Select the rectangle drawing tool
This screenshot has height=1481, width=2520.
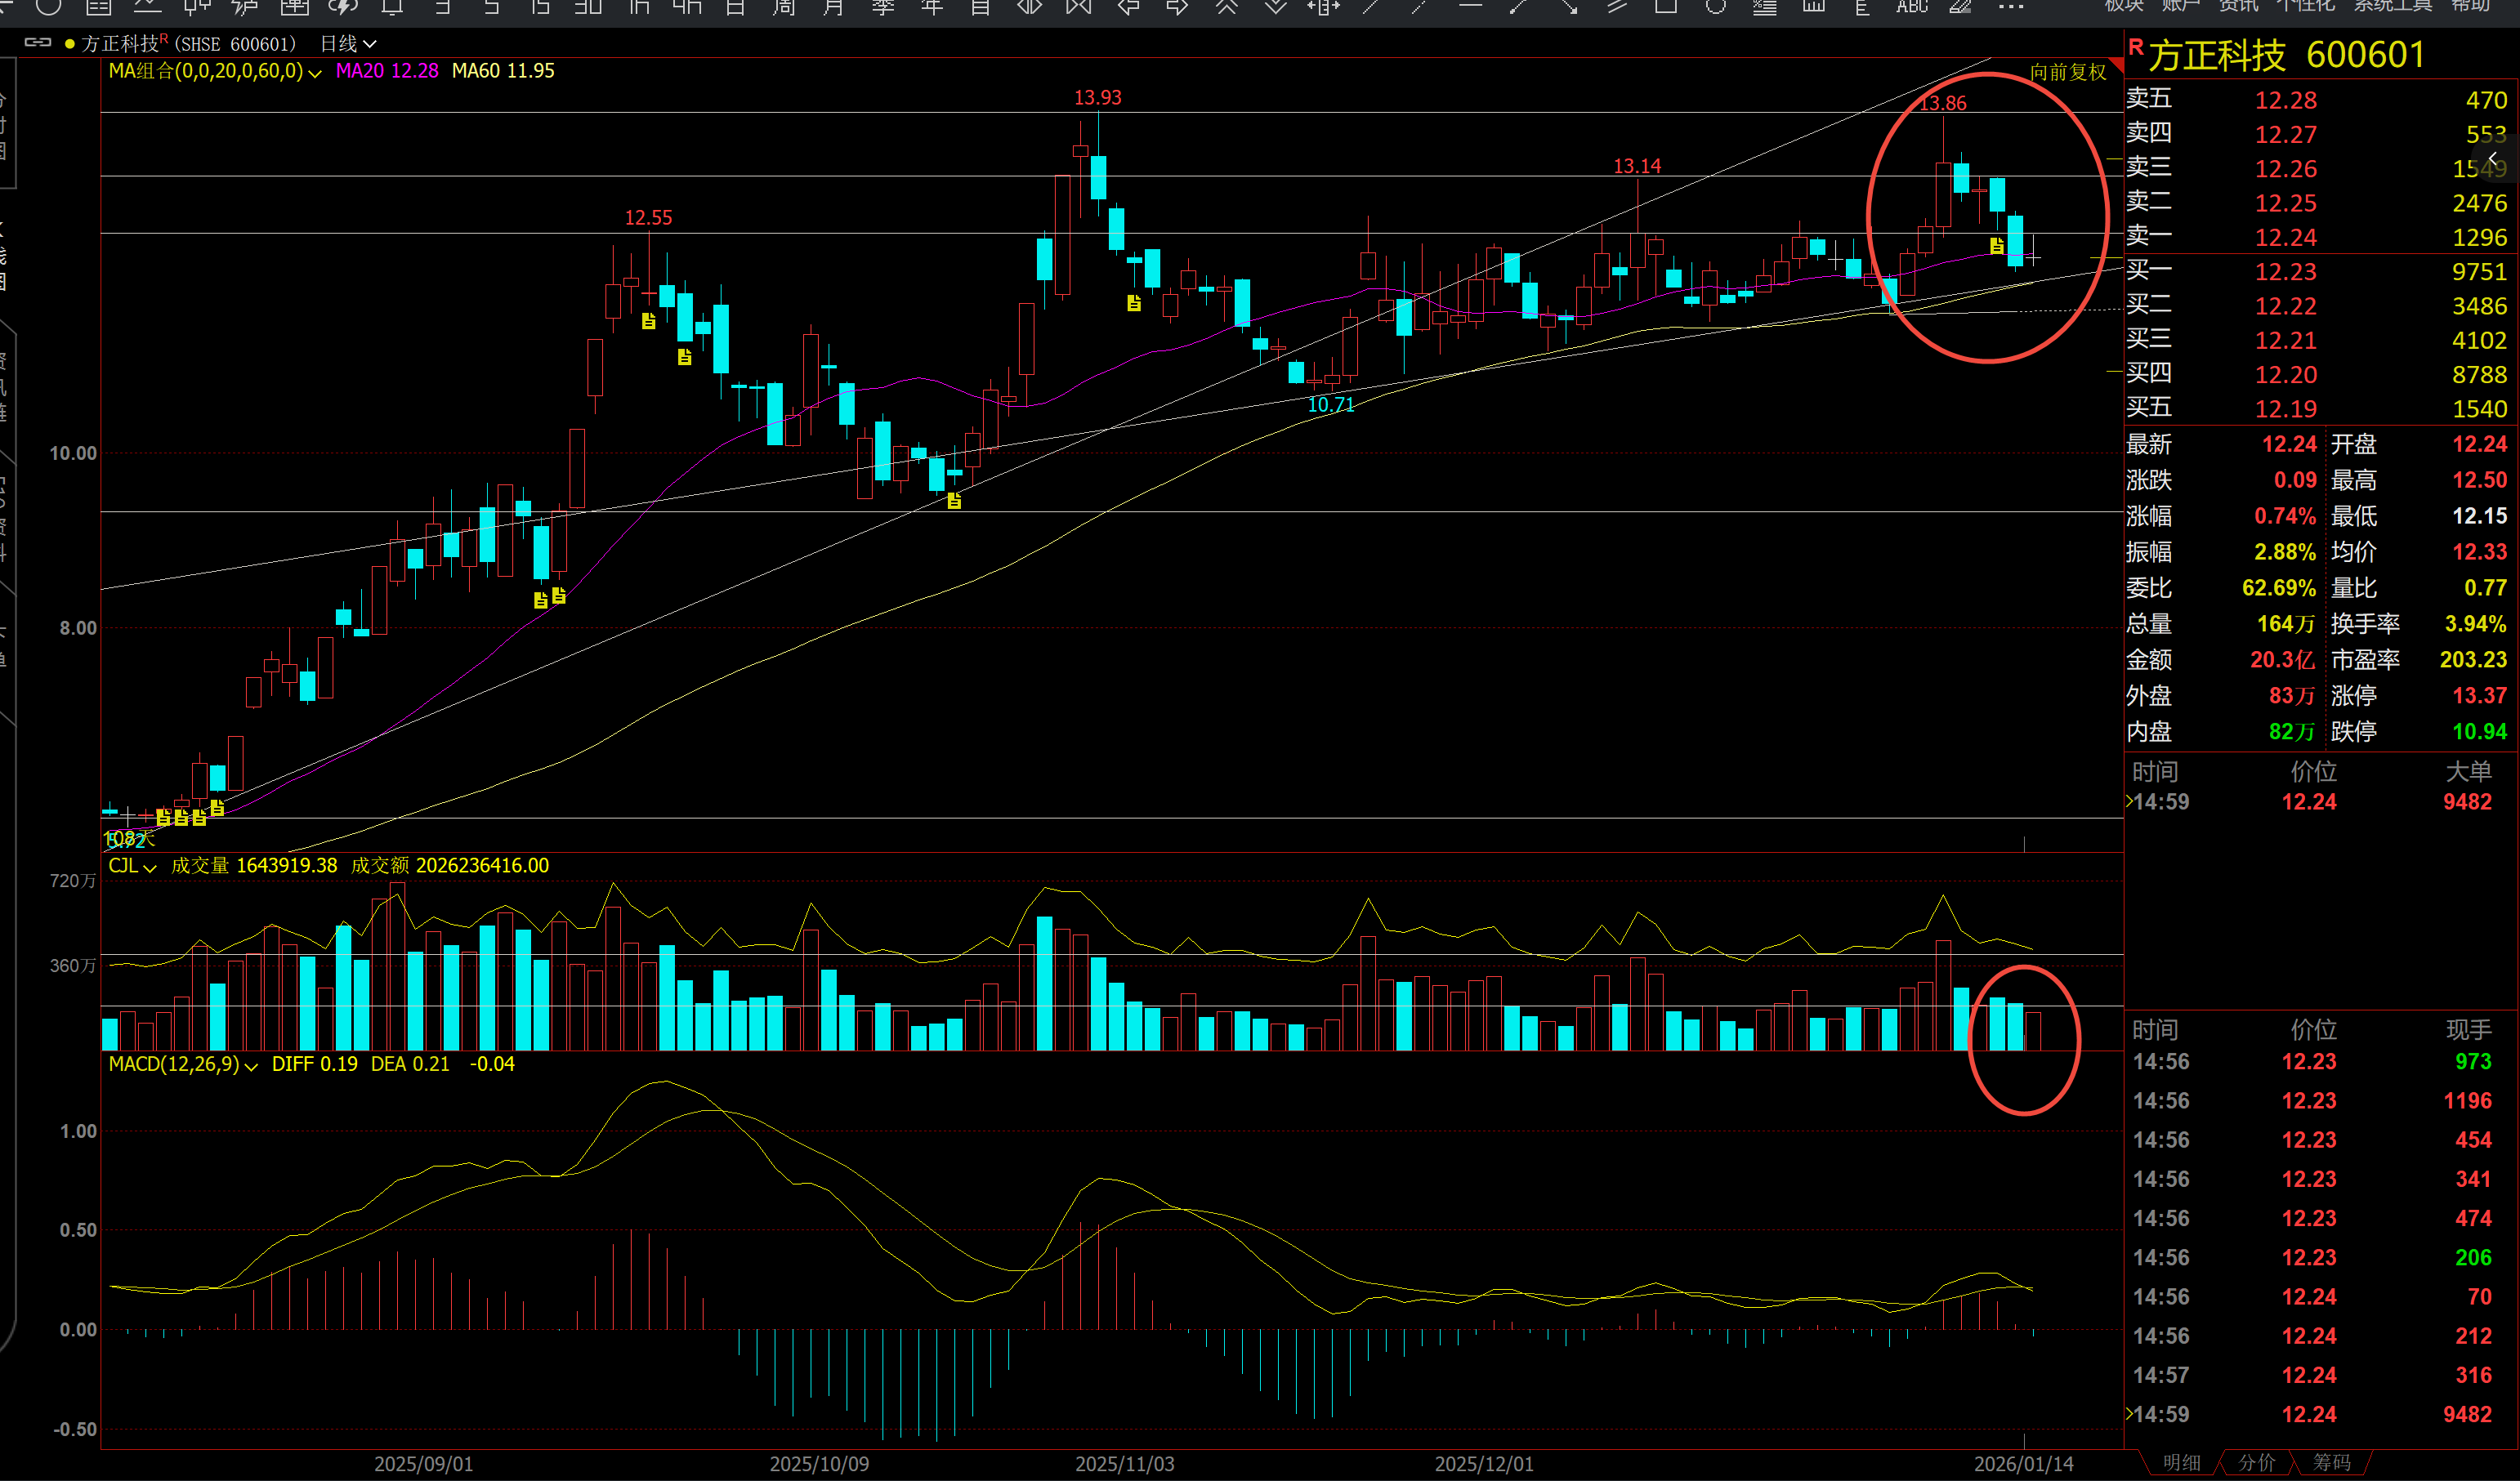tap(1666, 7)
